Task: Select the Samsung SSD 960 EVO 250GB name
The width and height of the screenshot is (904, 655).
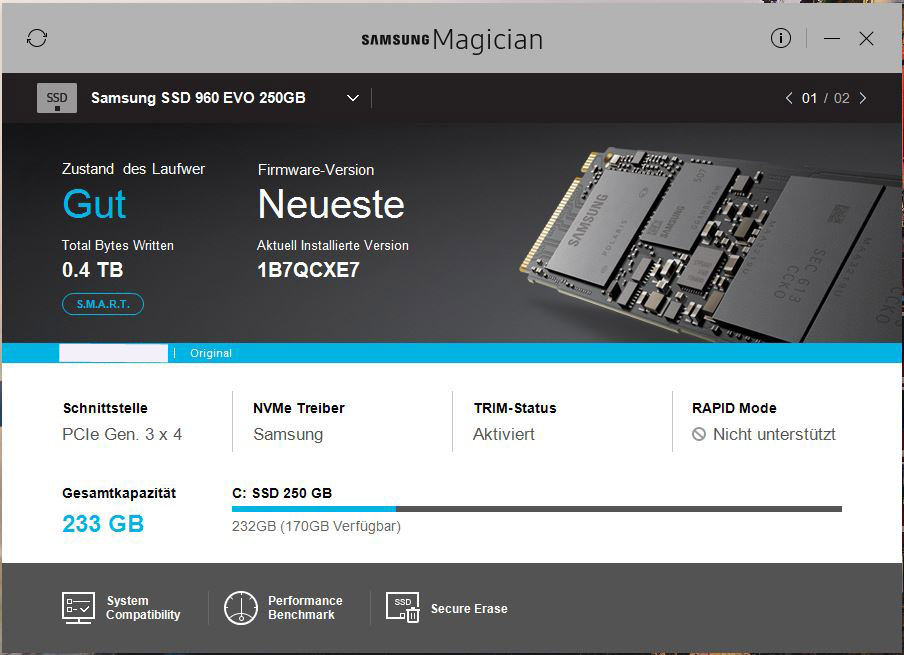Action: pos(198,98)
